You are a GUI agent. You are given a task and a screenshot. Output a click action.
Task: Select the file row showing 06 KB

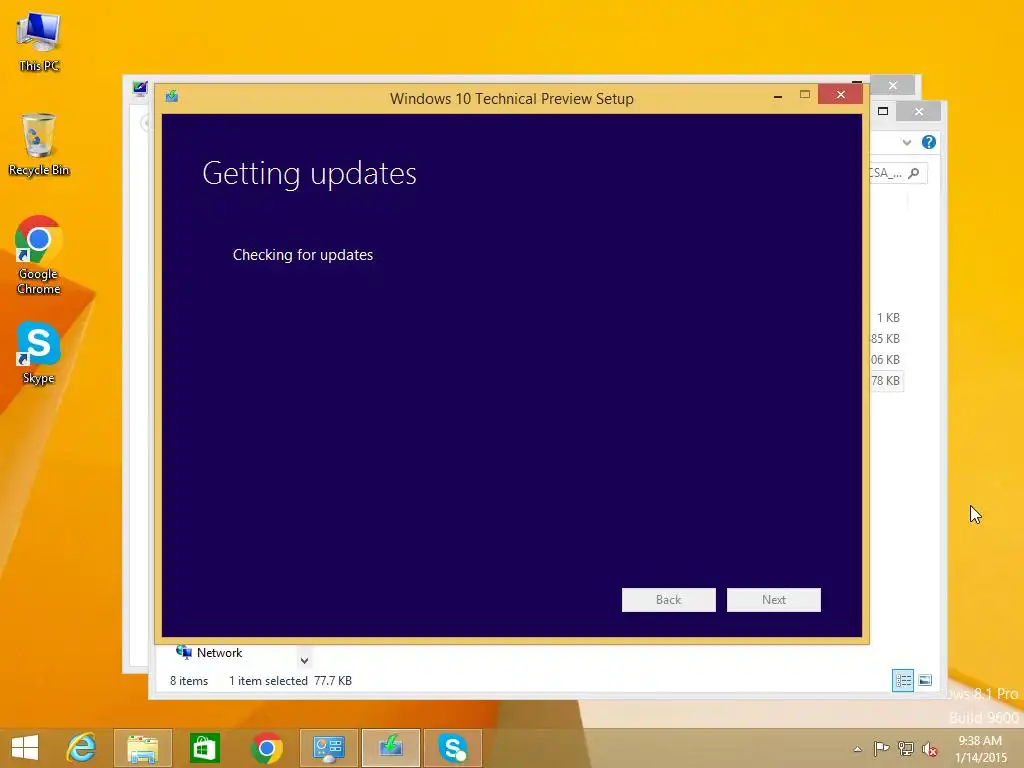pos(887,359)
